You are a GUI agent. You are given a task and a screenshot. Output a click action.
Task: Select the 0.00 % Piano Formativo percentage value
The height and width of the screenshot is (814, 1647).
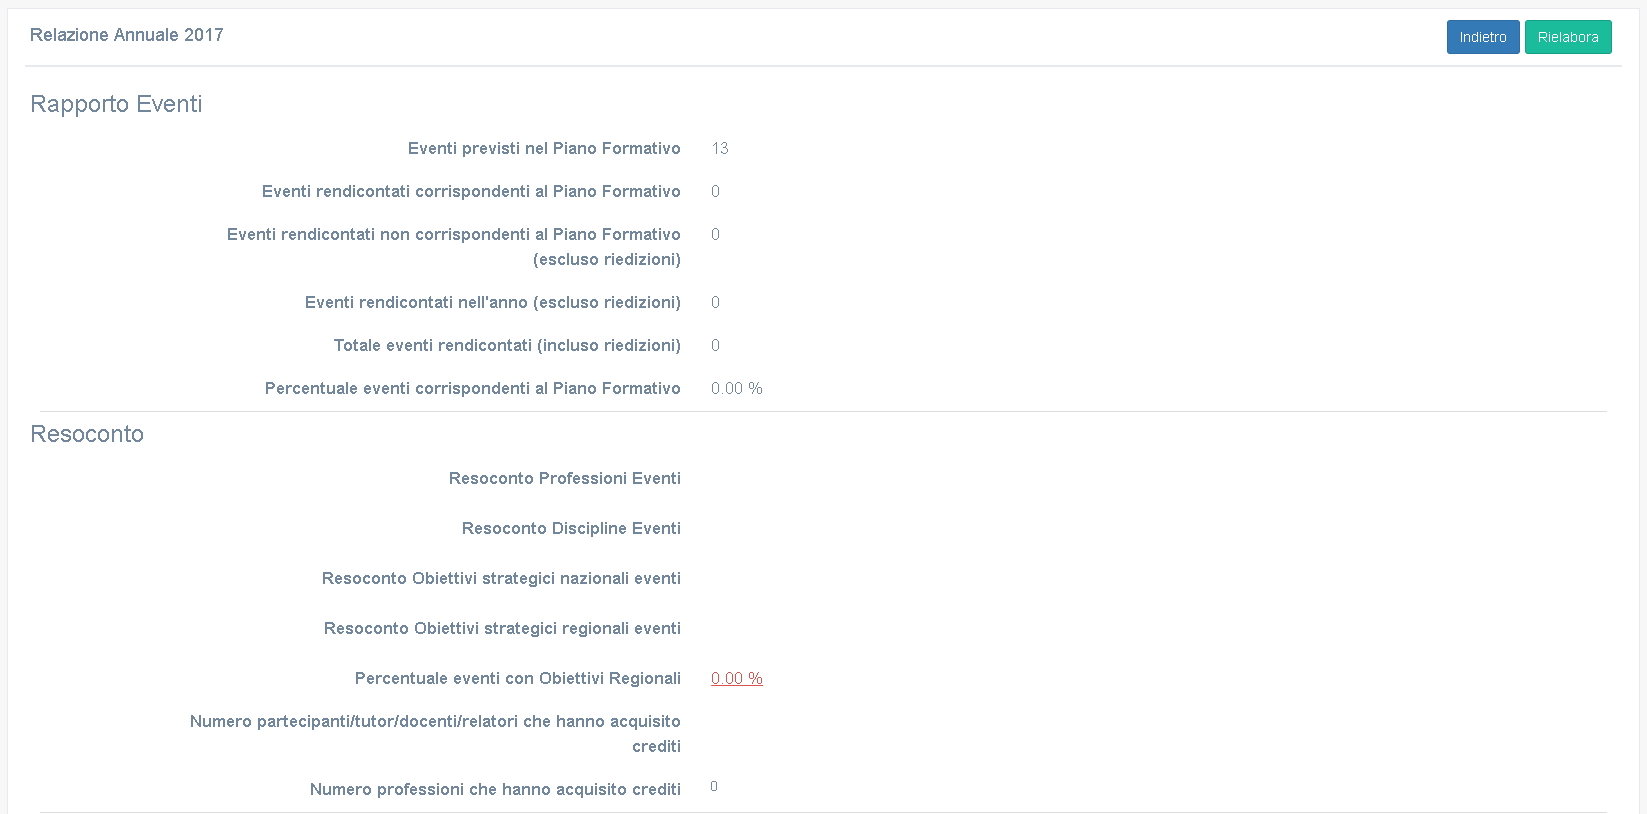point(737,388)
